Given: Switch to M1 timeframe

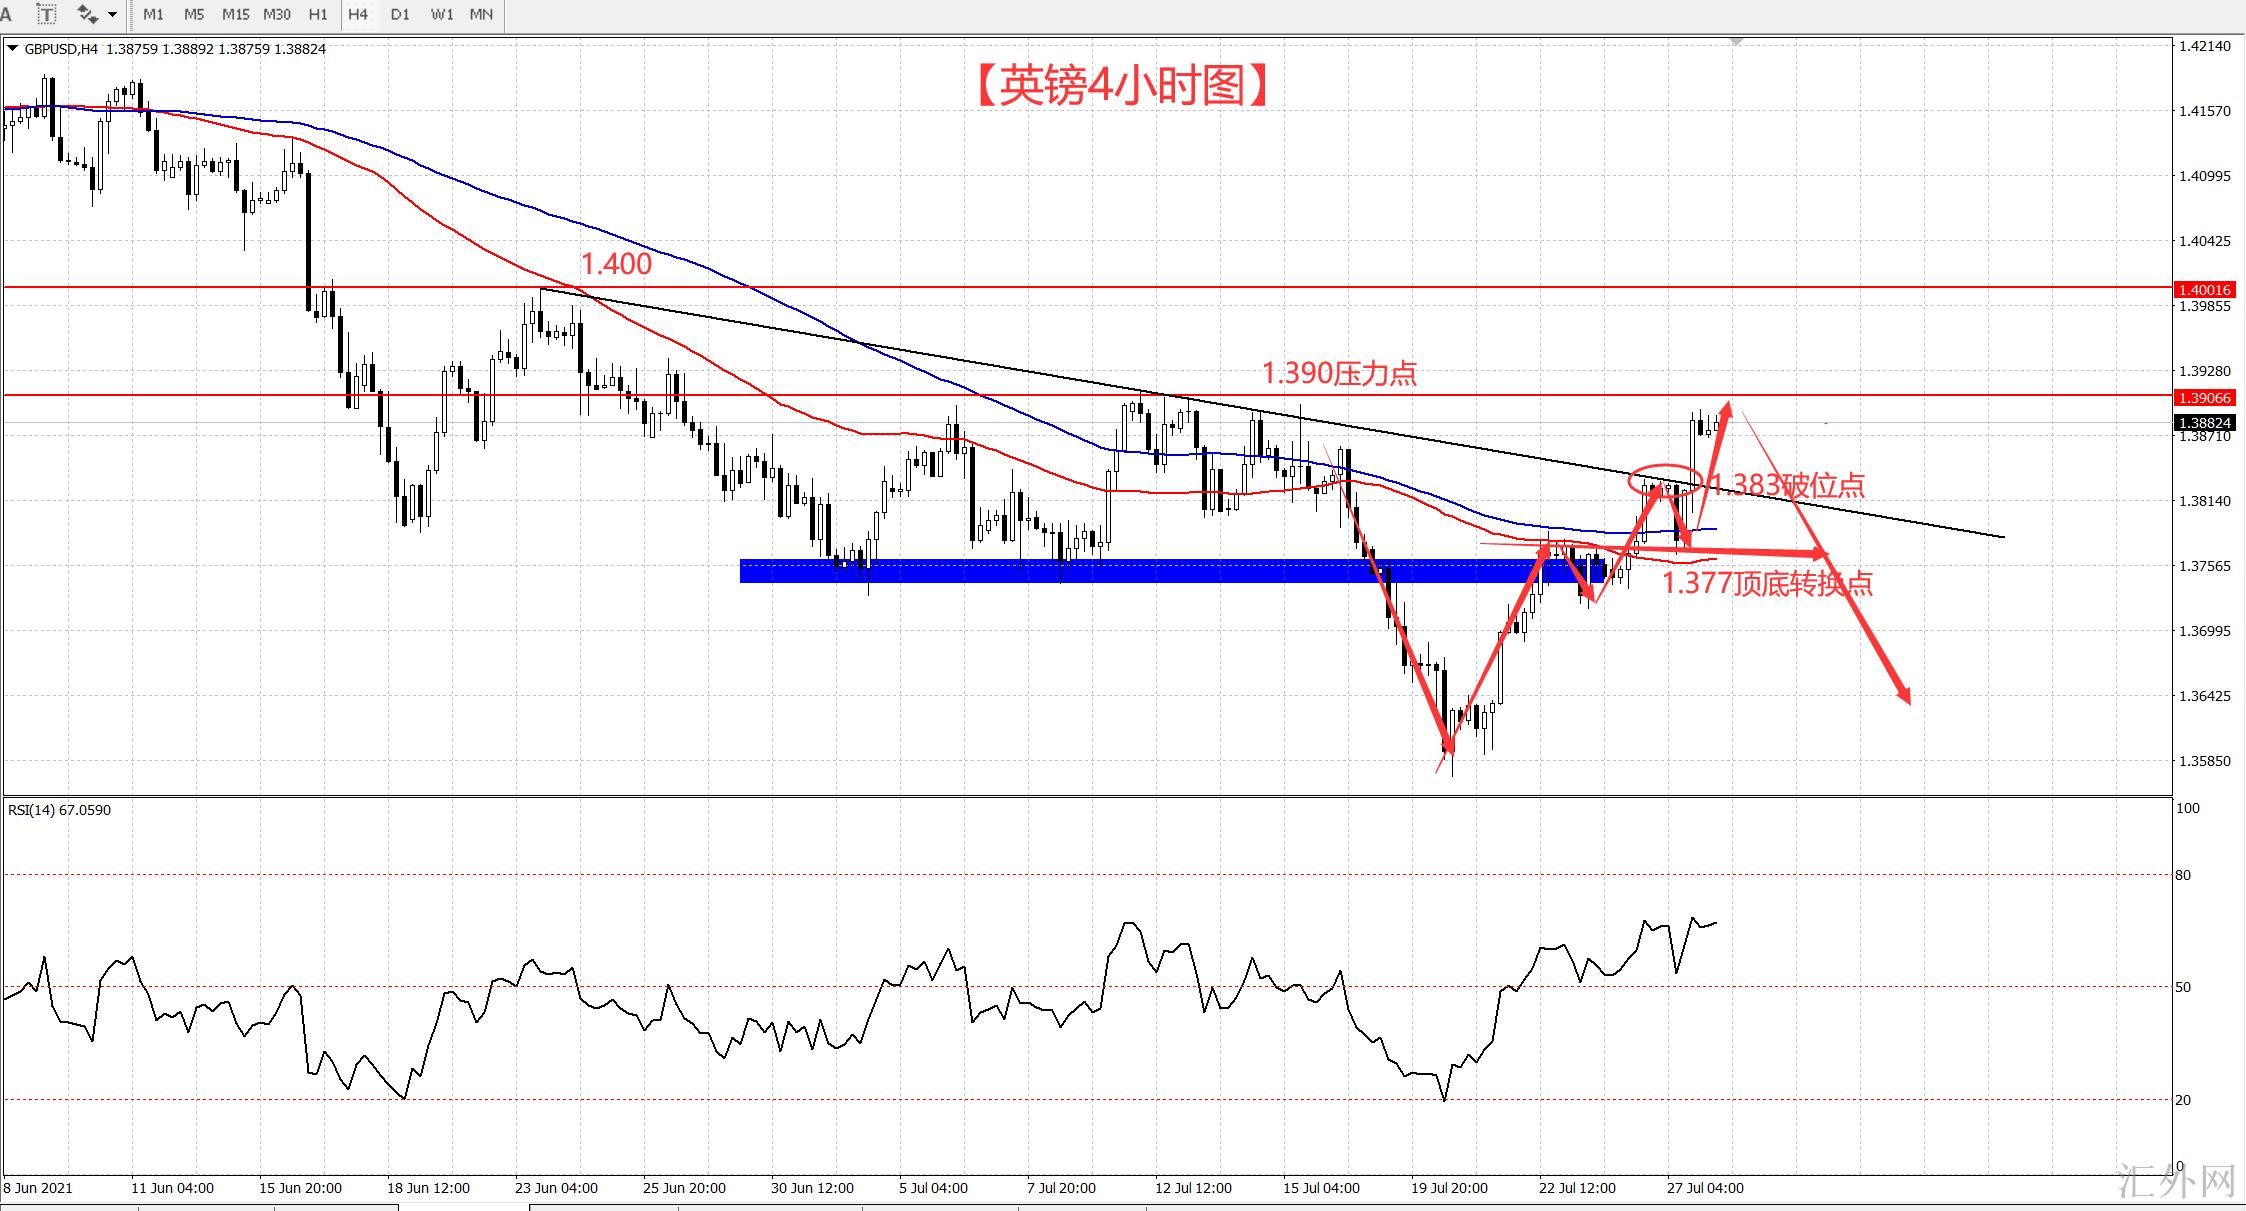Looking at the screenshot, I should pos(153,14).
